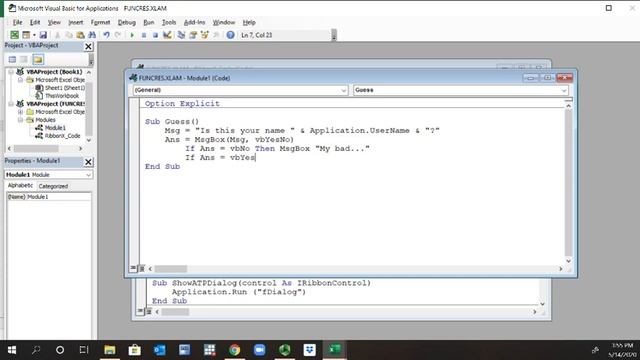Open the Tools menu

[169, 22]
